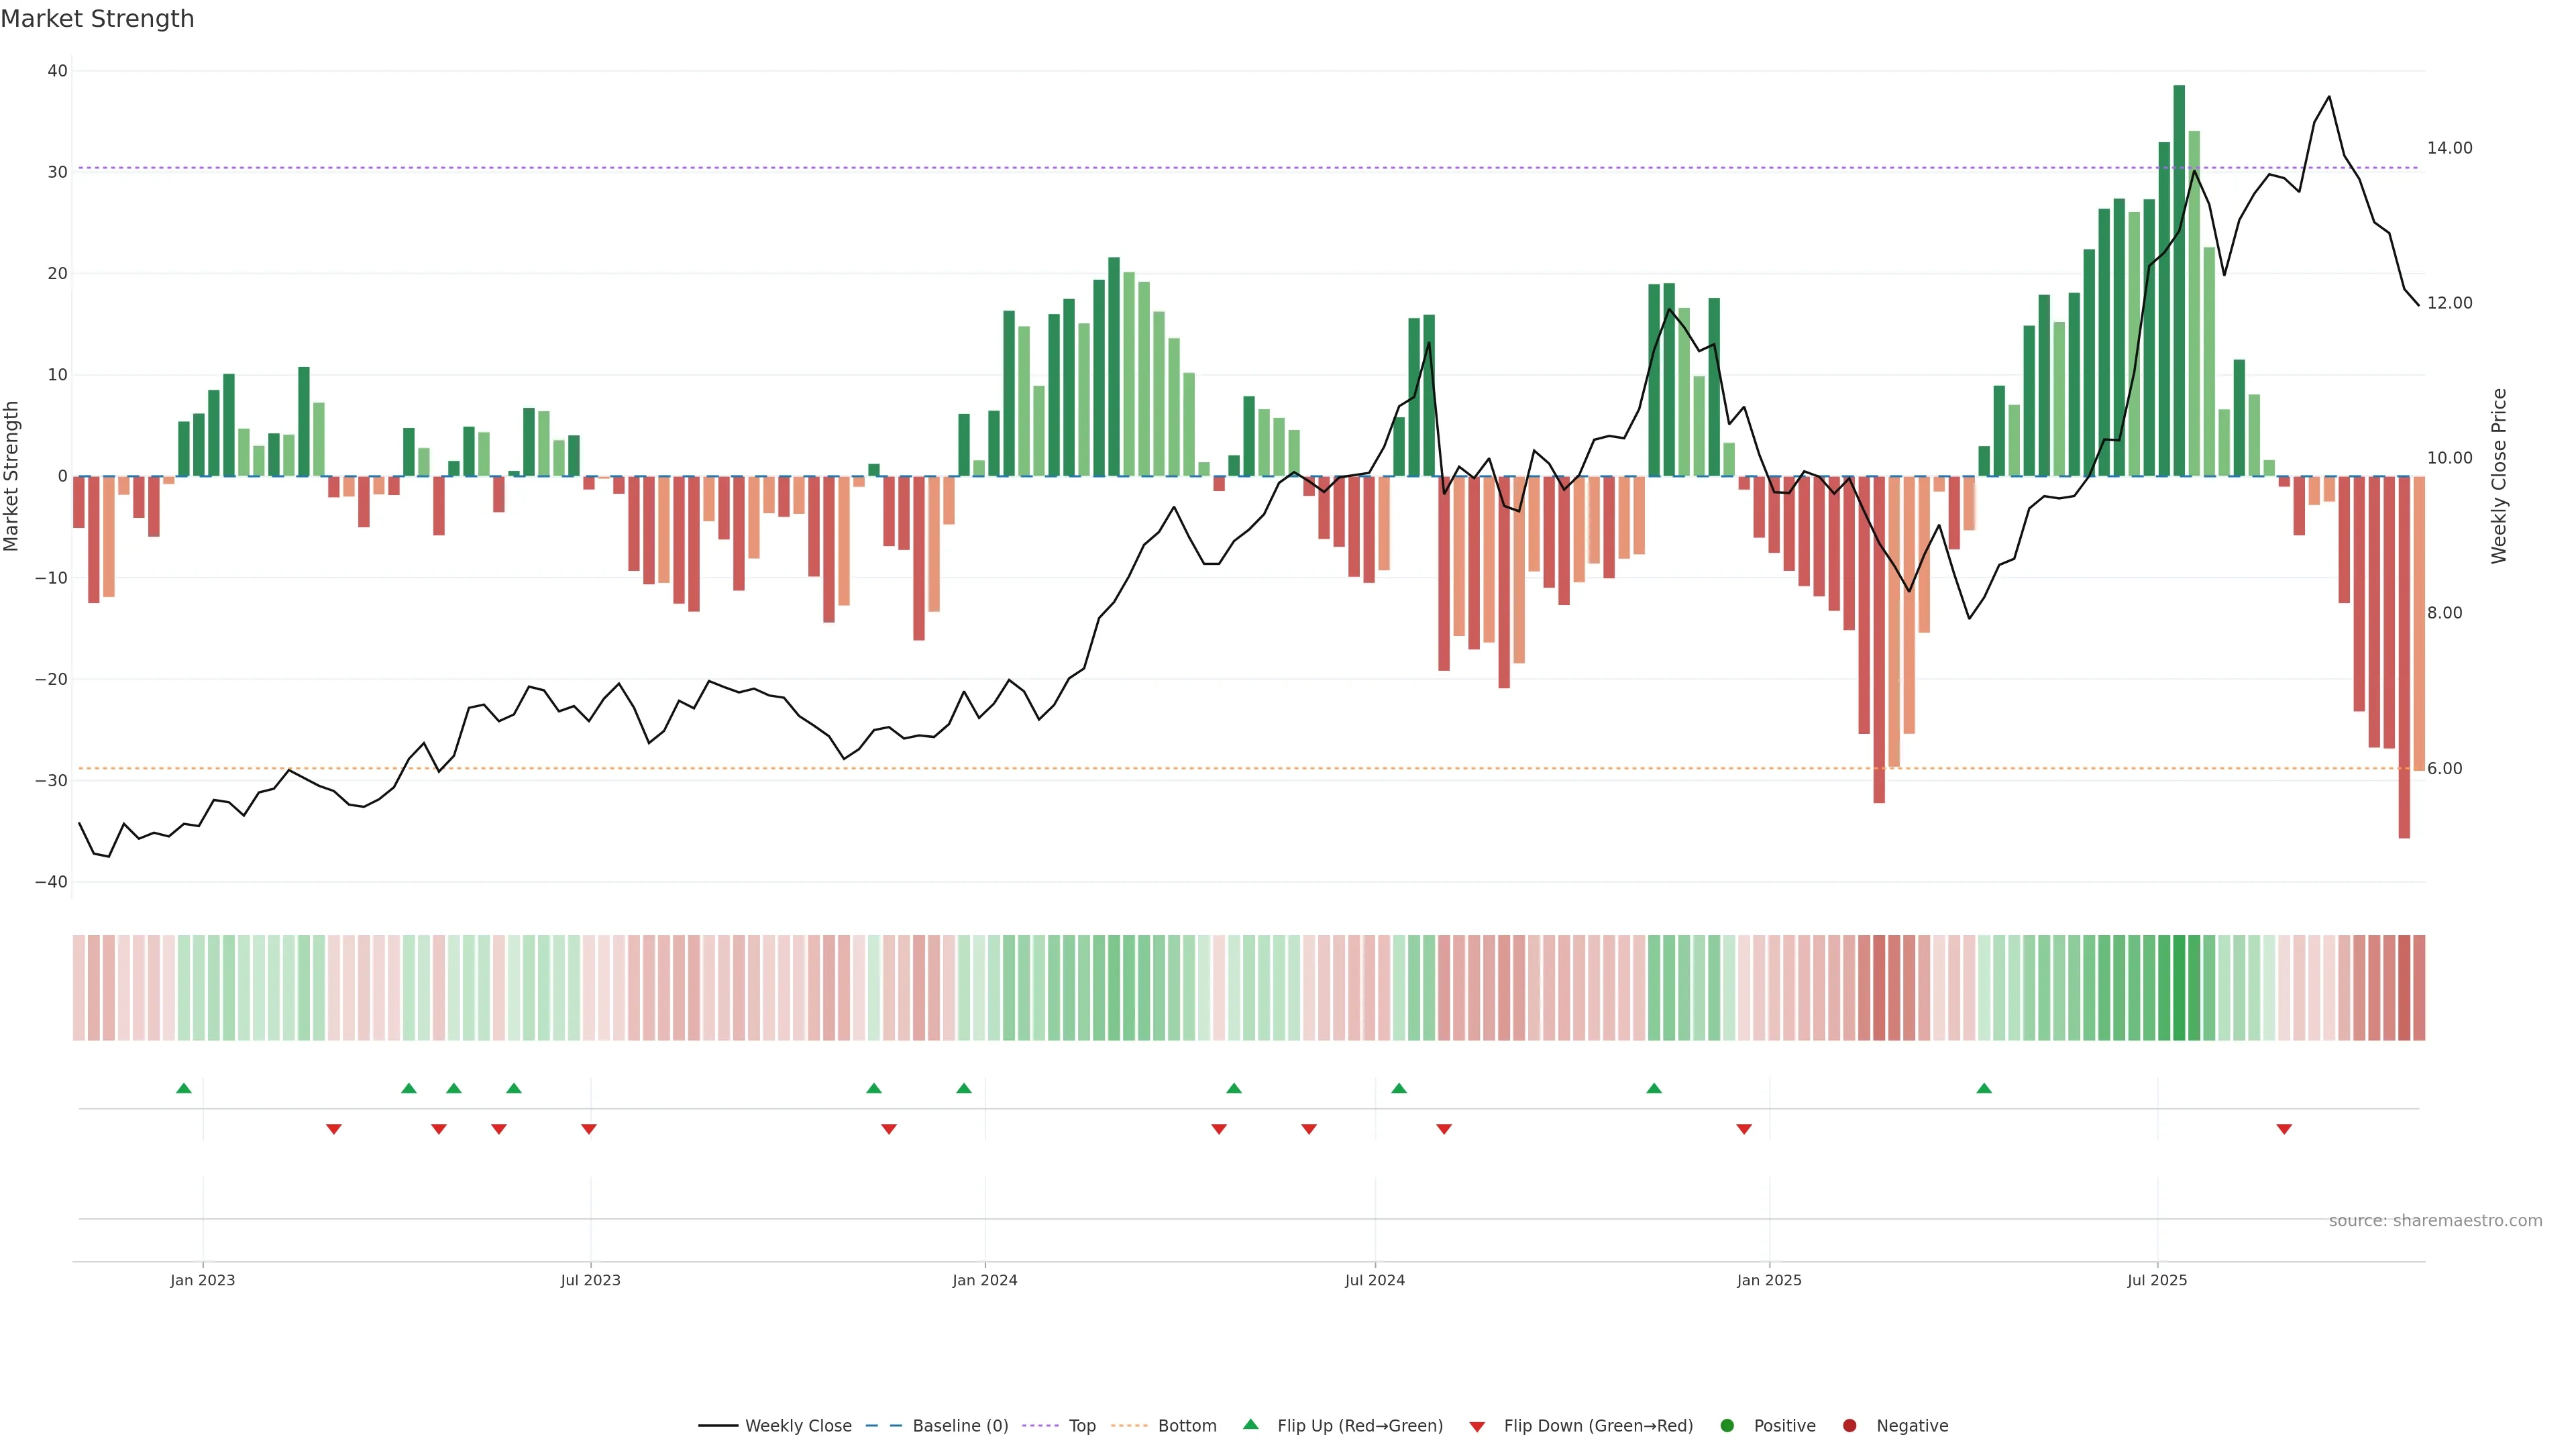
Task: Click darkest green heatmap cell in strip
Action: coord(2179,988)
